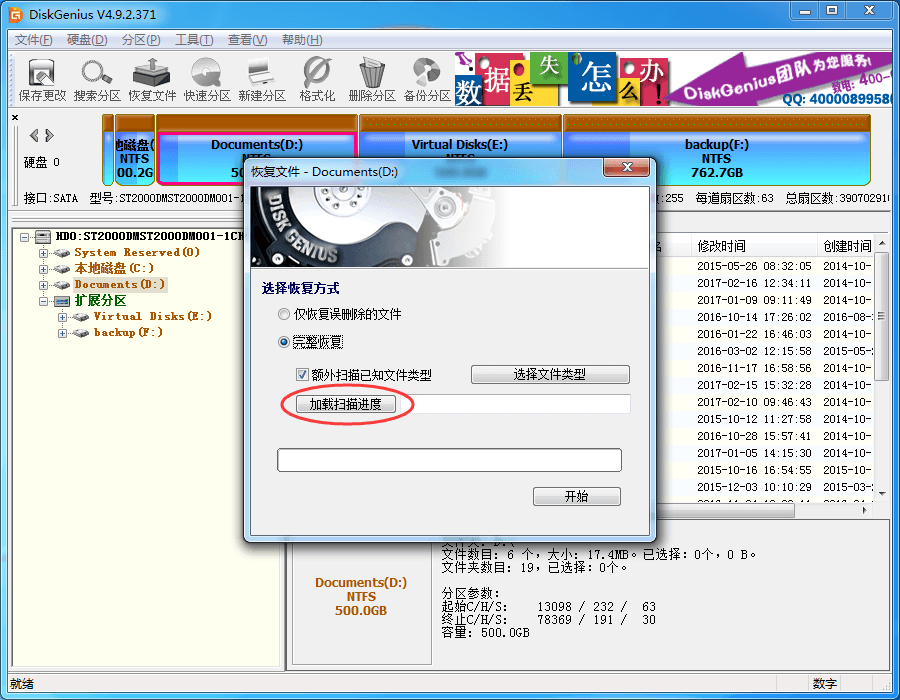Click the DiskGenius app logo in title bar

15,14
